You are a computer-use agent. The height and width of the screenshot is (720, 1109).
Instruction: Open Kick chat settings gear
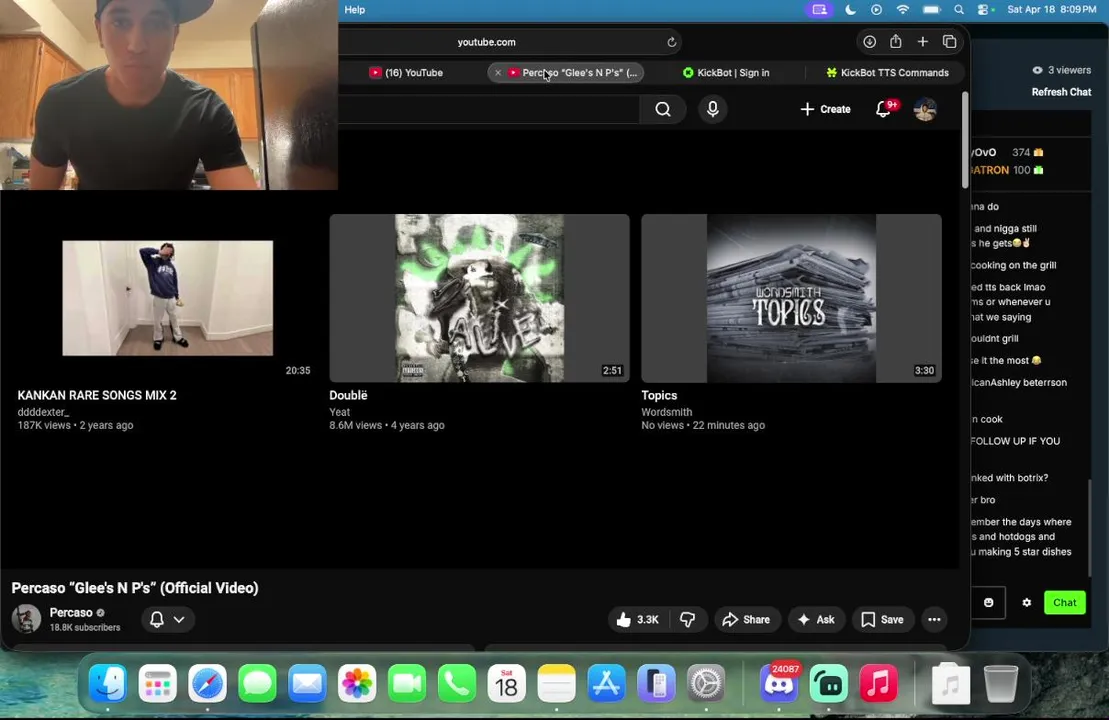(x=1027, y=603)
